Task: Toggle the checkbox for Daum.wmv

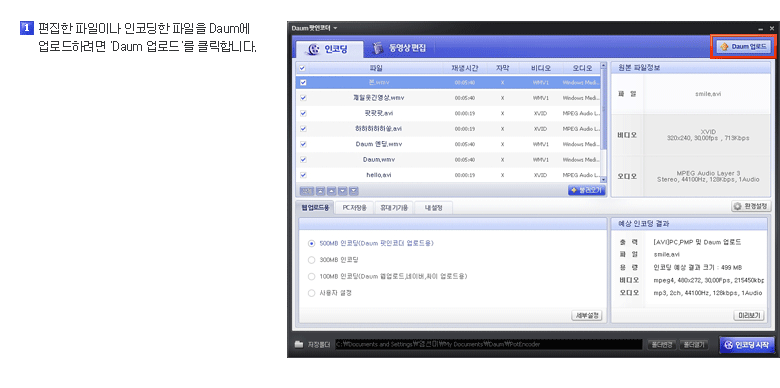Action: pyautogui.click(x=303, y=160)
